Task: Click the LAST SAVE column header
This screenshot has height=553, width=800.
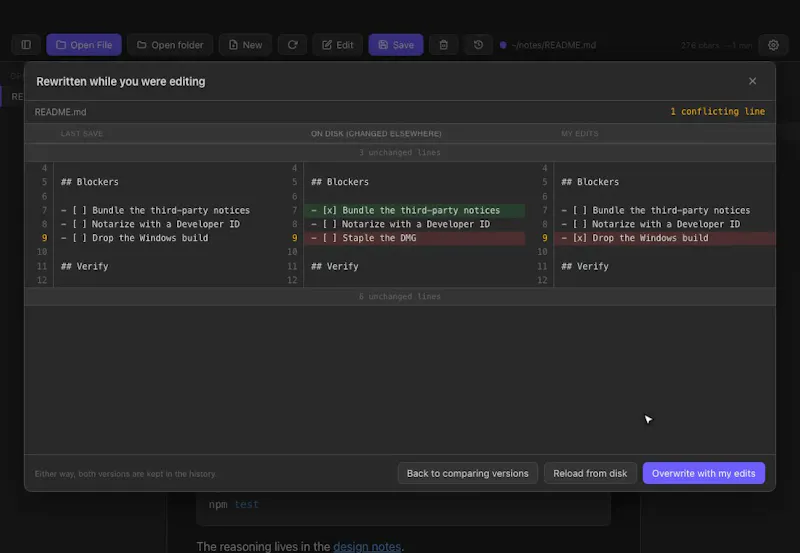Action: click(x=82, y=134)
